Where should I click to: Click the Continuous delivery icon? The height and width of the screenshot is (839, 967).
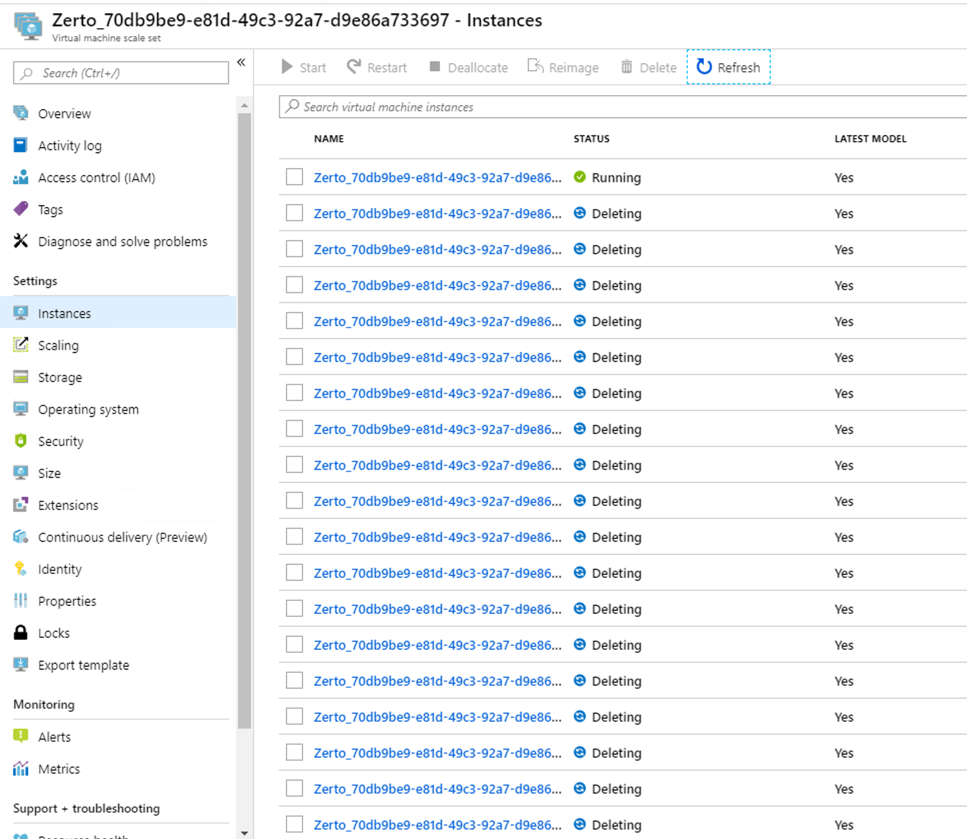(20, 537)
